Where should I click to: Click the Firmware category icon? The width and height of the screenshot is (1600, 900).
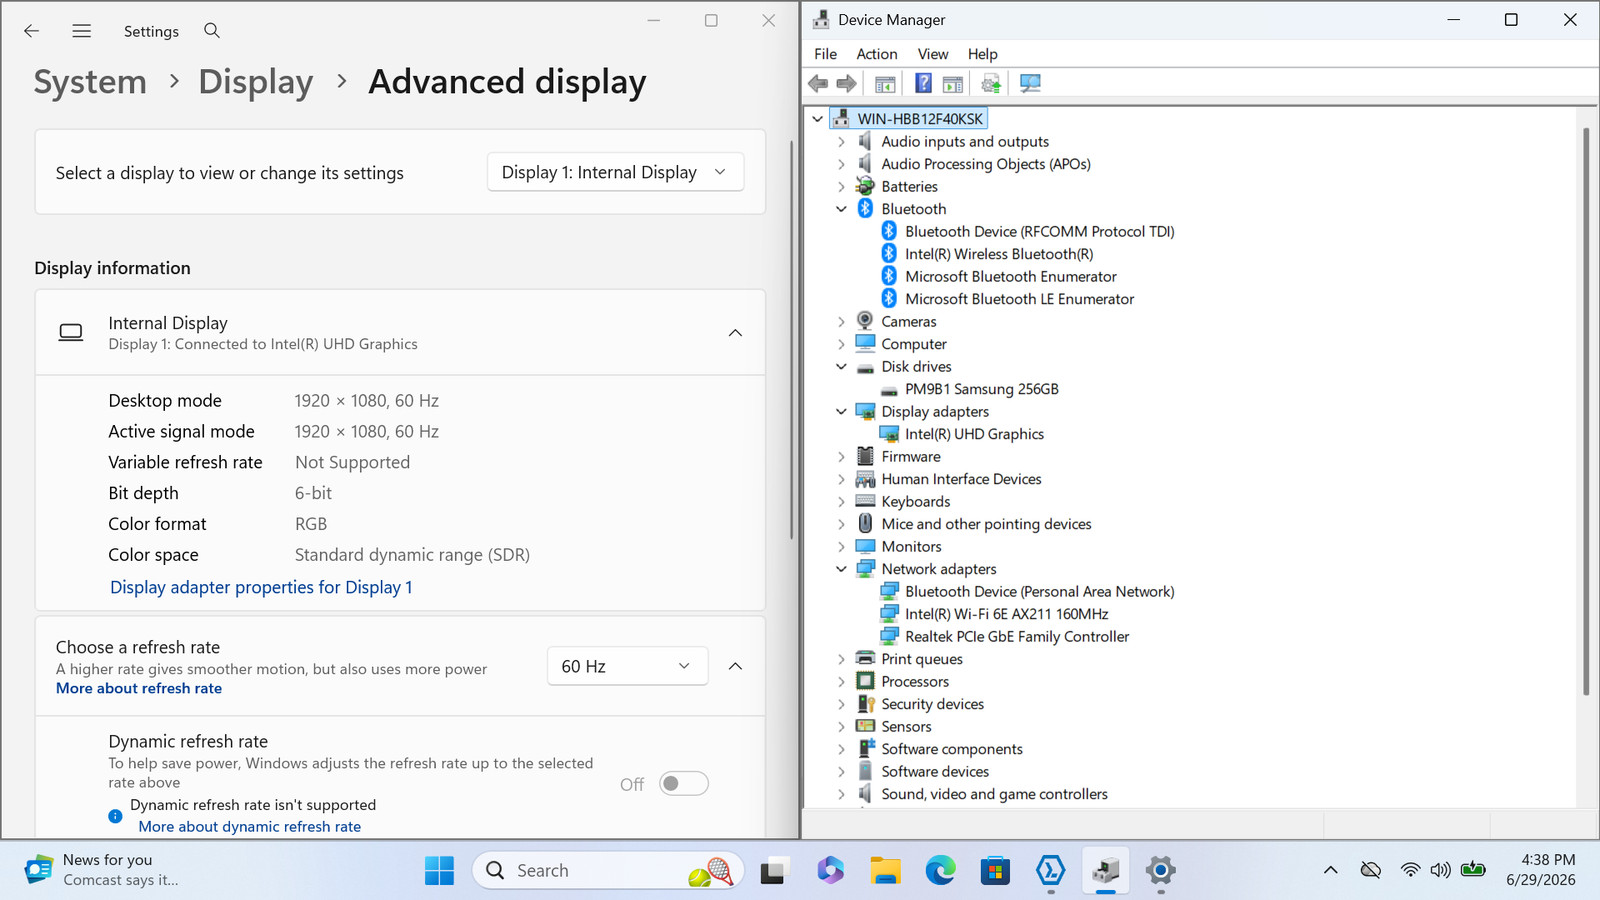pos(865,456)
